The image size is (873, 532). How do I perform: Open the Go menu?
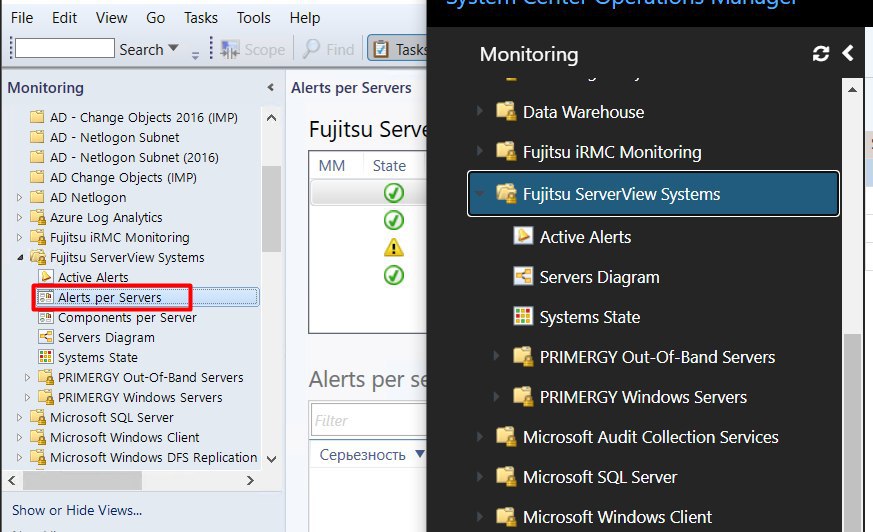pos(155,18)
